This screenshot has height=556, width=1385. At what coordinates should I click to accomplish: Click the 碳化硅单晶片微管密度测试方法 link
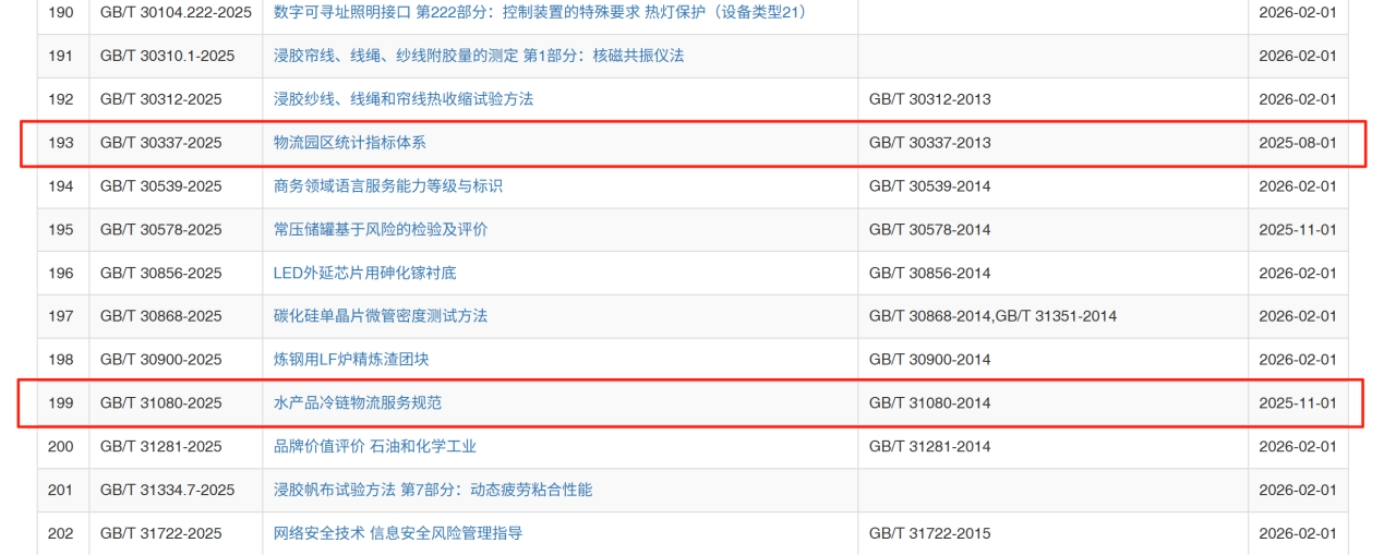click(x=380, y=316)
